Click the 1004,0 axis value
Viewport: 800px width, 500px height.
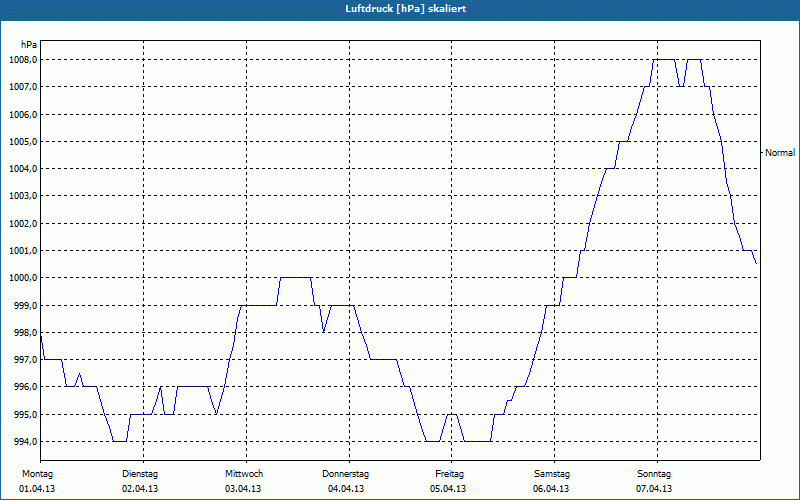23,169
